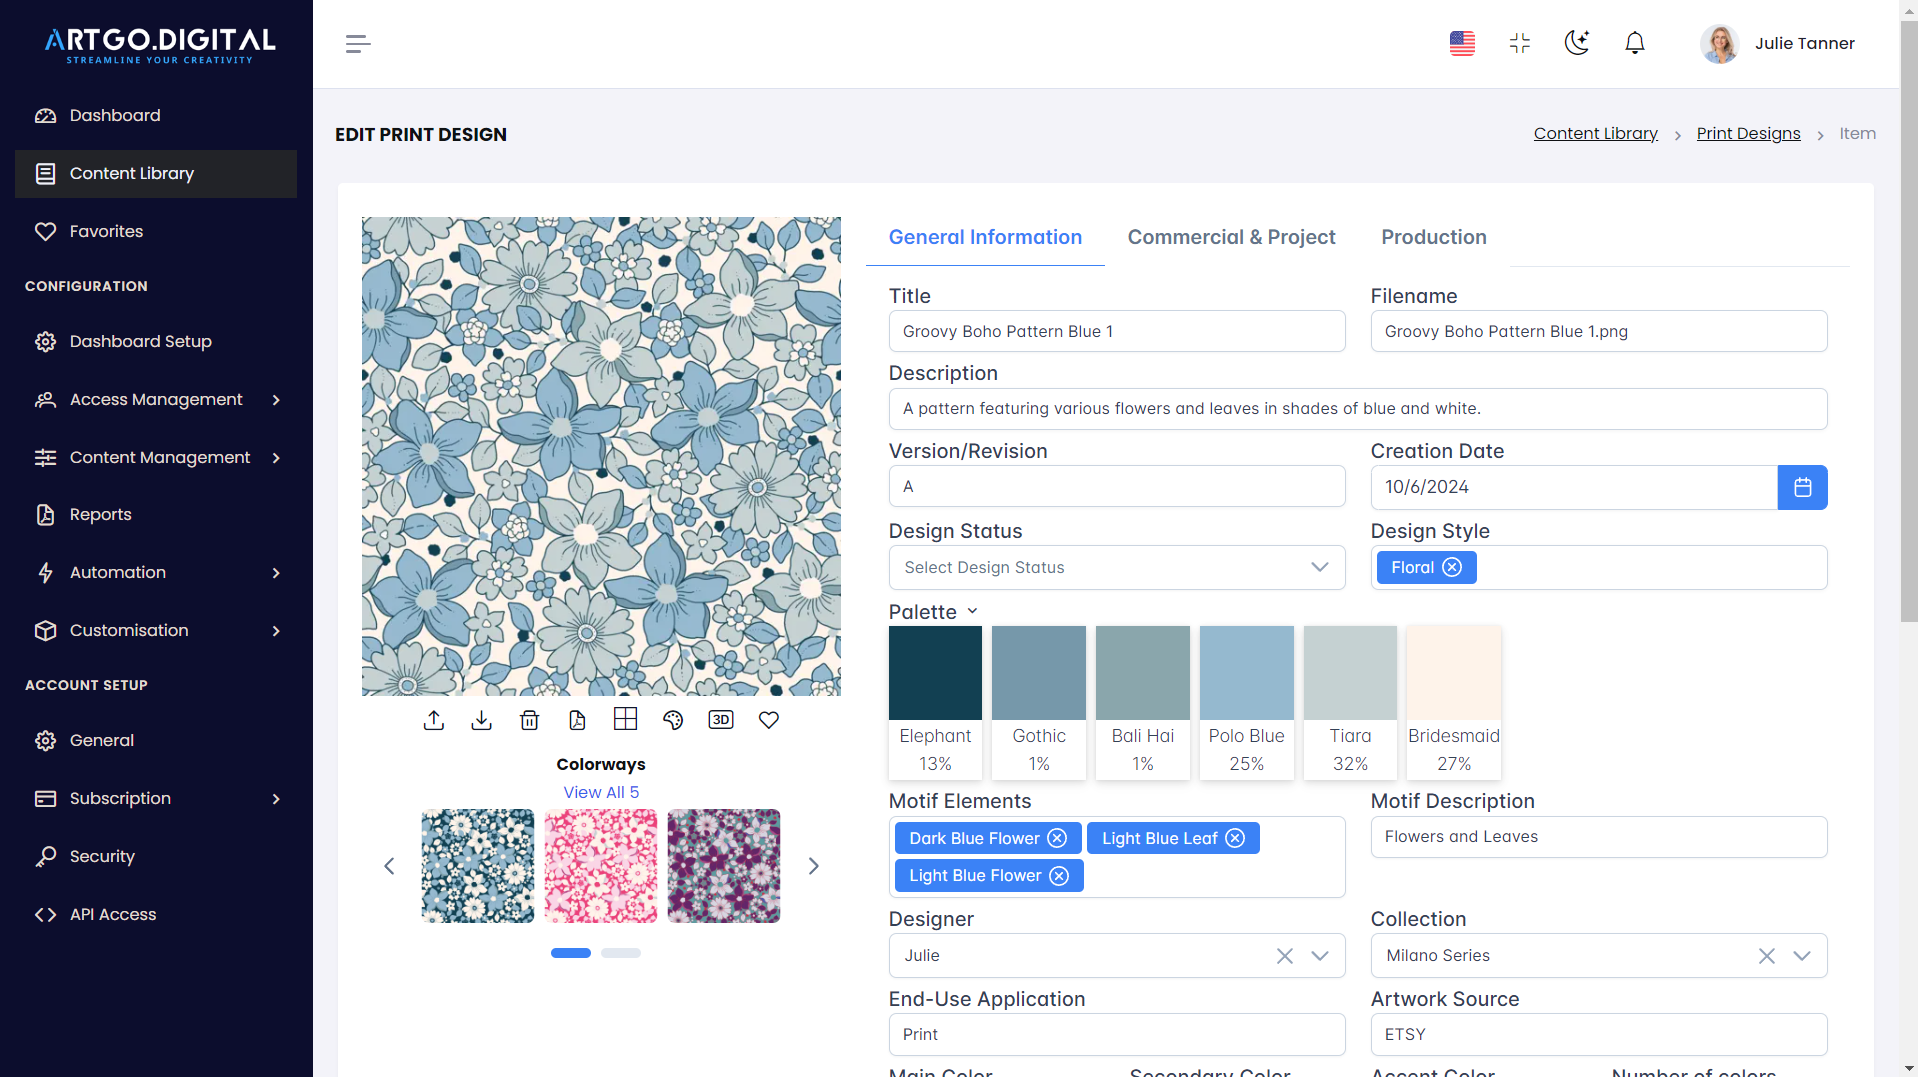This screenshot has width=1918, height=1077.
Task: Collapse the Palette section chevron
Action: 973,611
